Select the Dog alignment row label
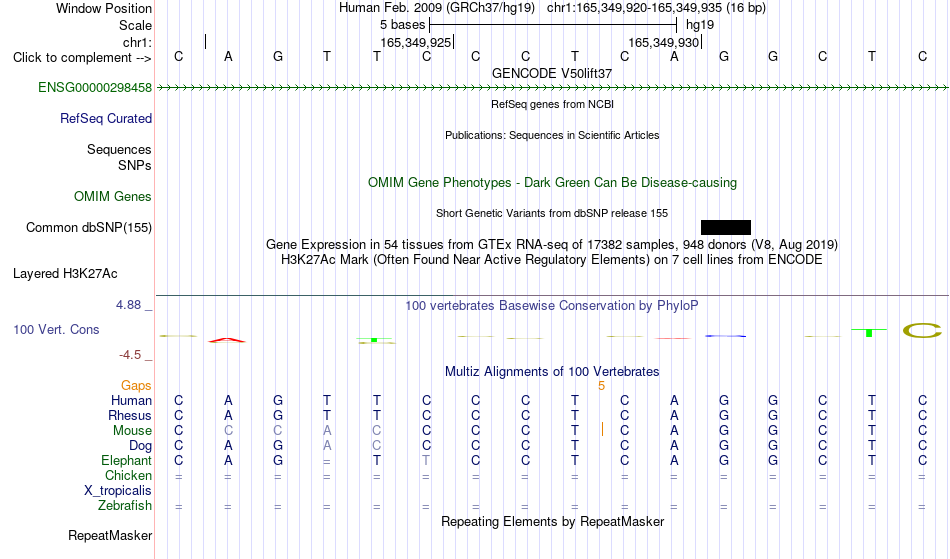 pyautogui.click(x=140, y=446)
